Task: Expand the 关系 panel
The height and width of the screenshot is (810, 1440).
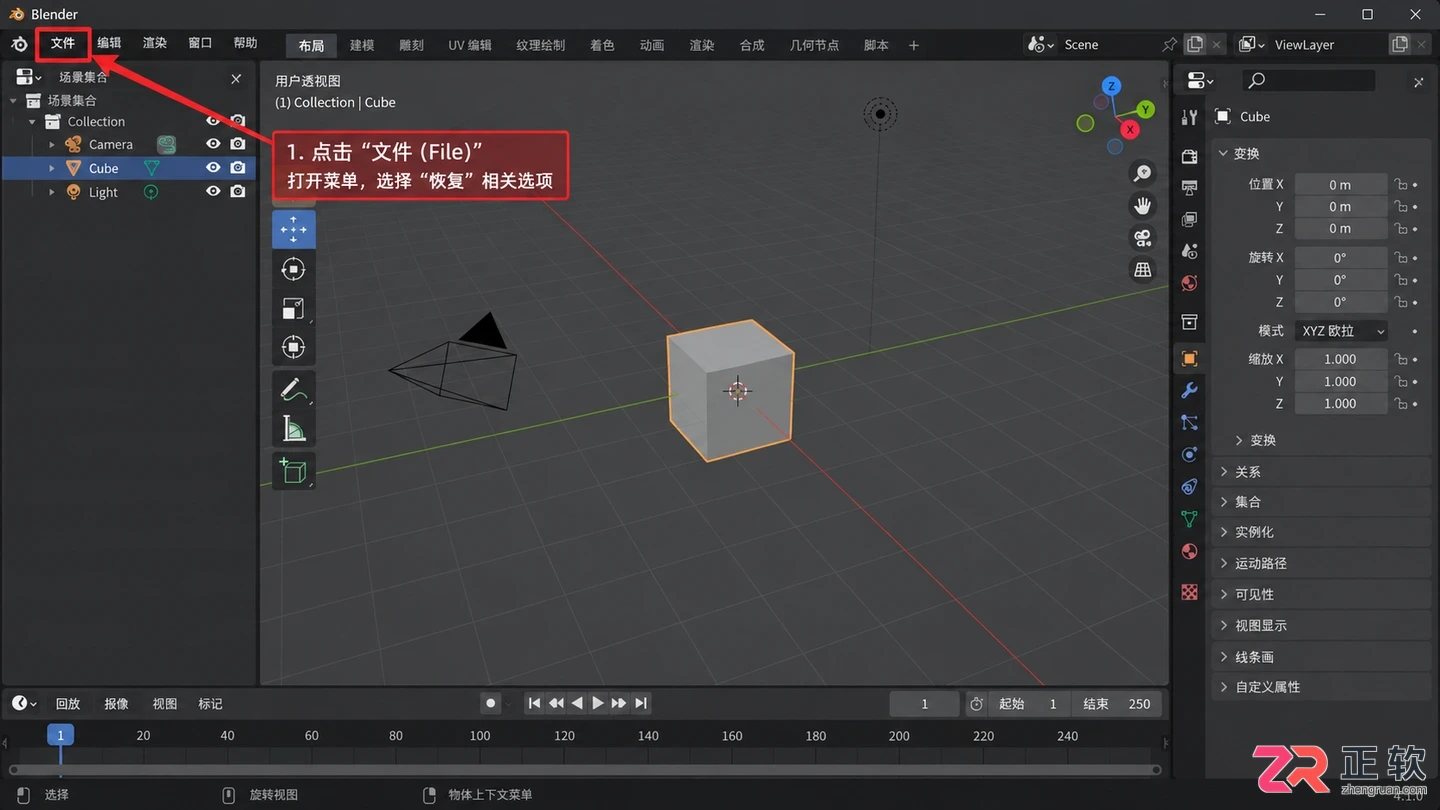Action: (1323, 472)
